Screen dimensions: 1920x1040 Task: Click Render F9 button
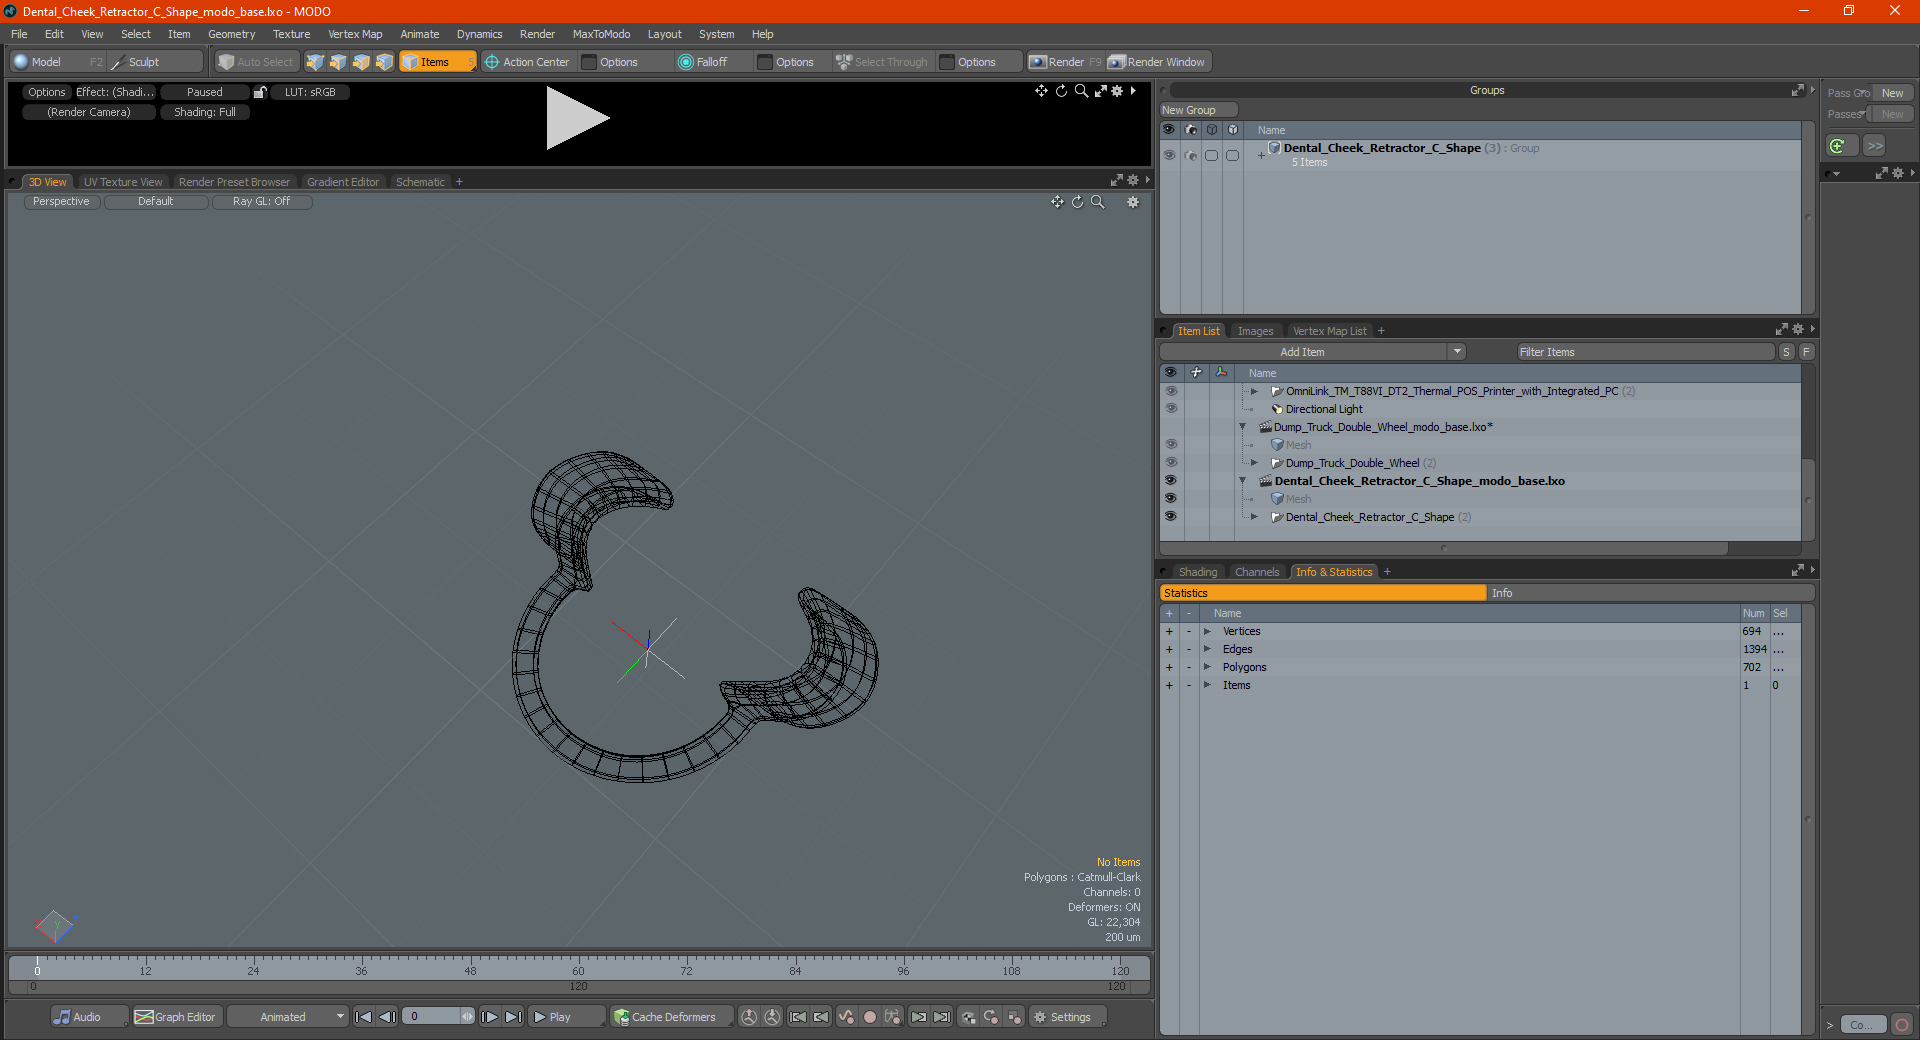(x=1065, y=62)
